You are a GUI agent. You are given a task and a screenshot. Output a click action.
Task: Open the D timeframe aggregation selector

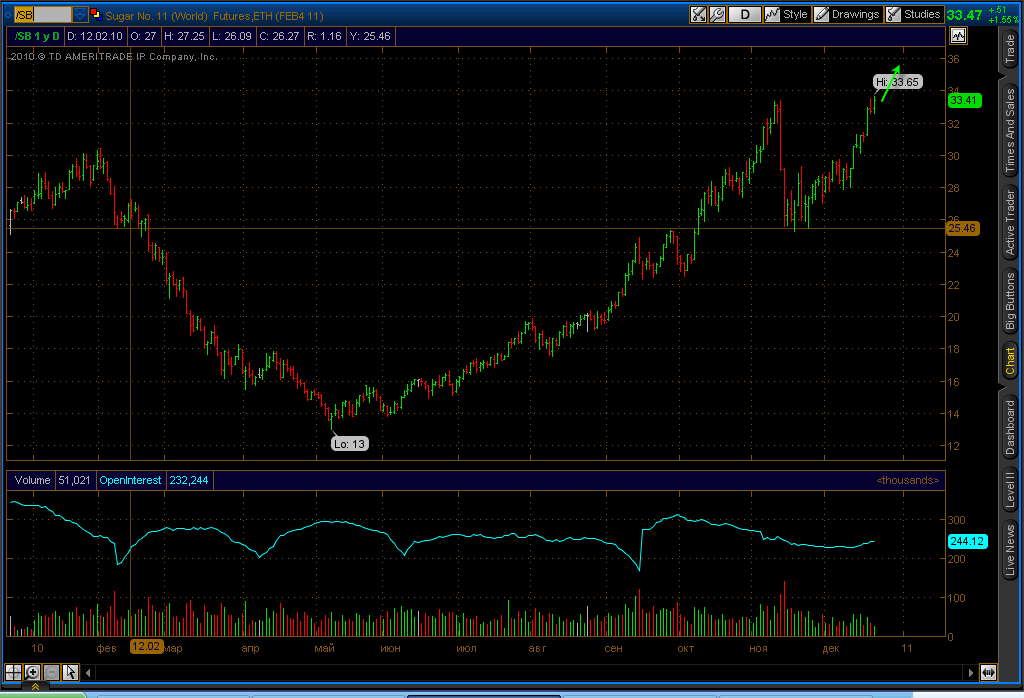click(x=744, y=14)
